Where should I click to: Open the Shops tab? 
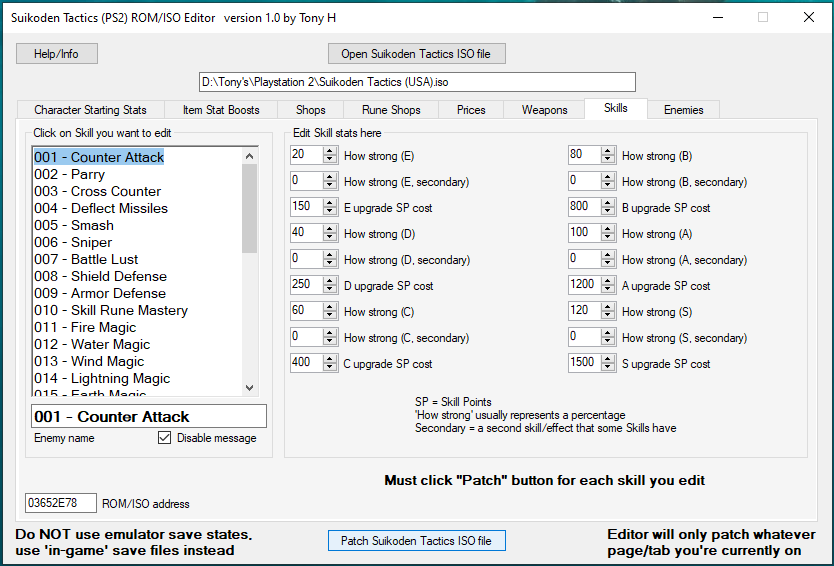pos(311,110)
